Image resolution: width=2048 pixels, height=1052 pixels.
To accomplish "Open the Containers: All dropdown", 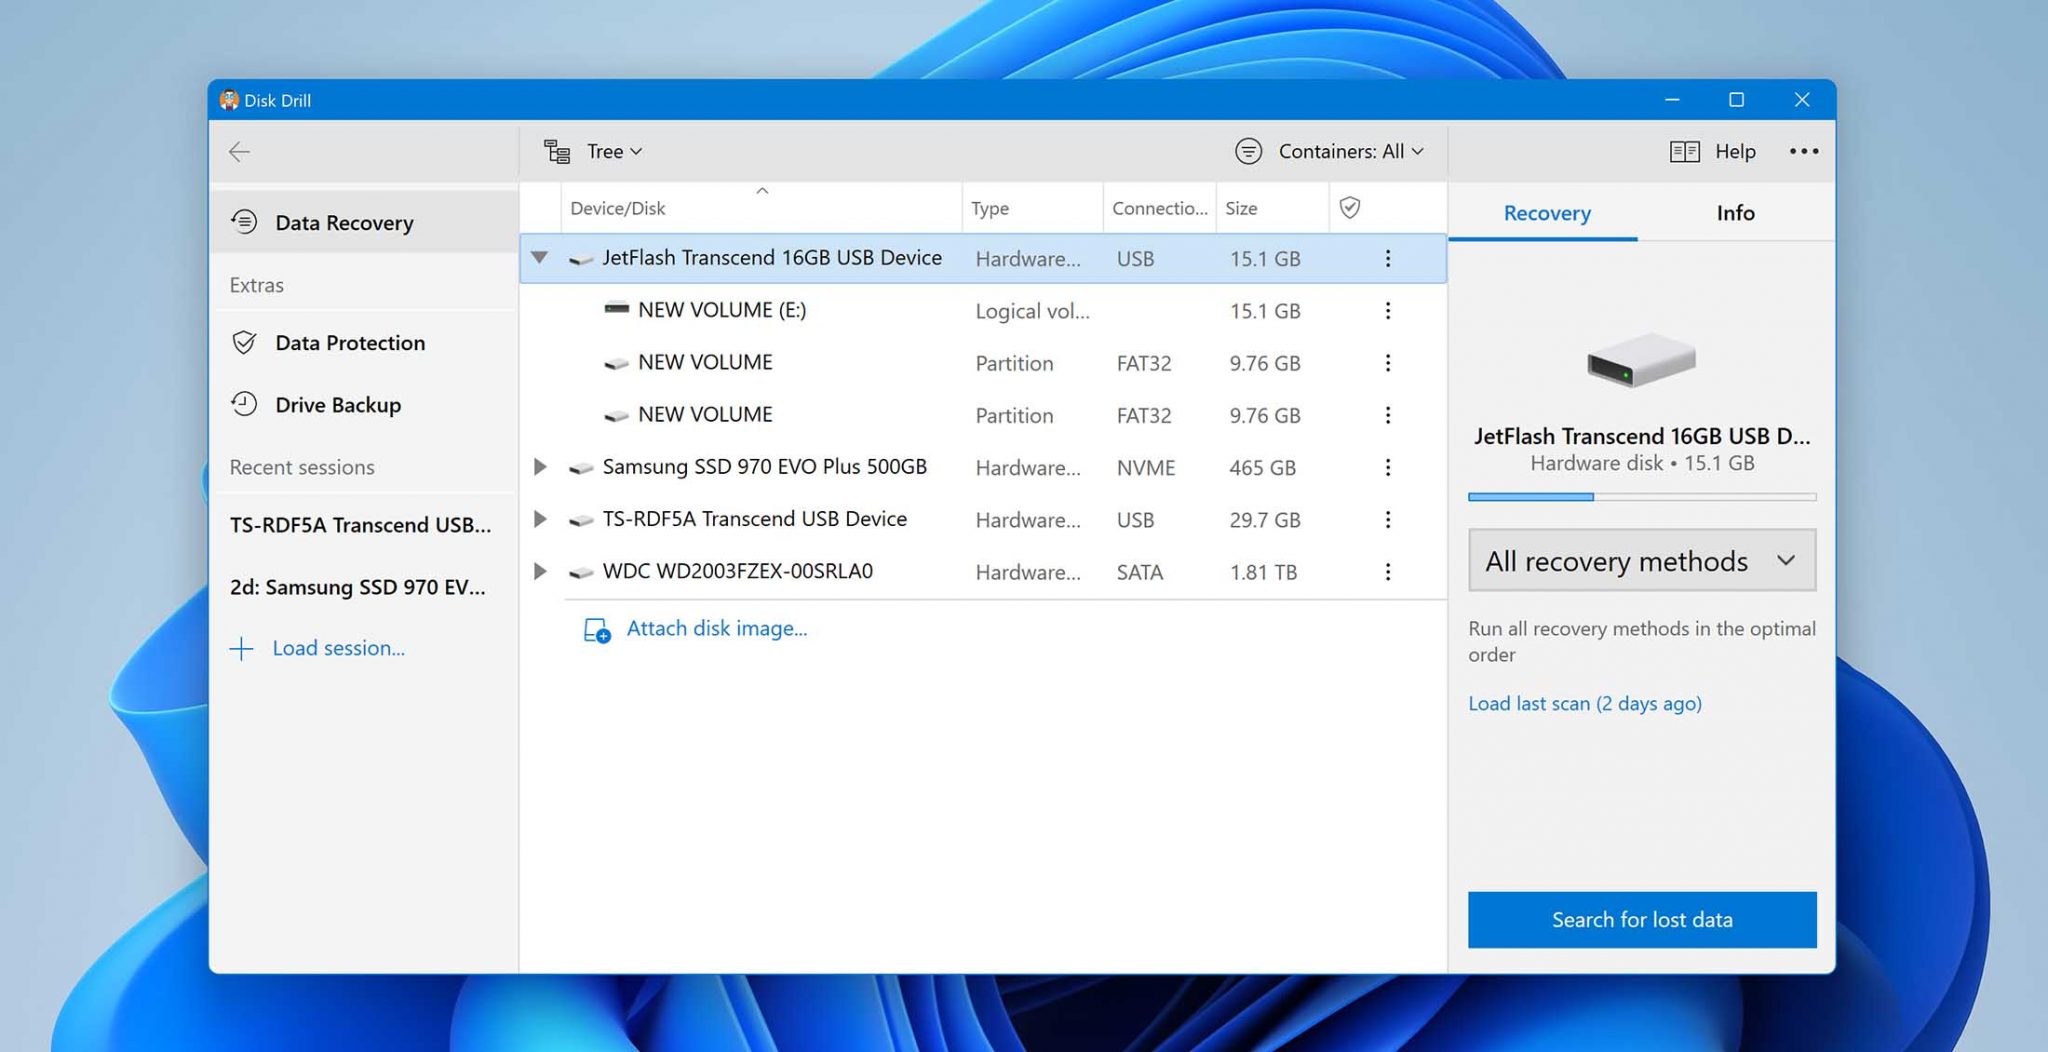I will pyautogui.click(x=1351, y=151).
